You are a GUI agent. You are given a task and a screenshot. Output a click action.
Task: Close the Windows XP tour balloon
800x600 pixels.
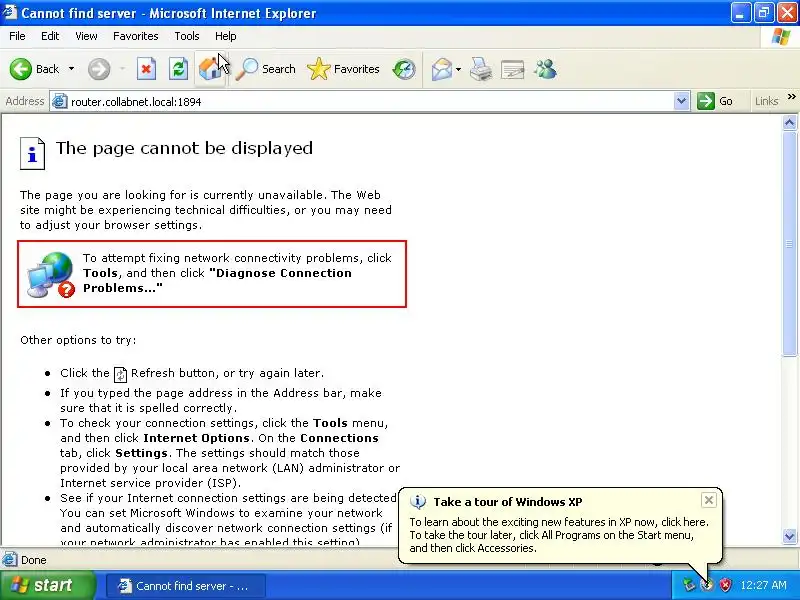point(709,500)
